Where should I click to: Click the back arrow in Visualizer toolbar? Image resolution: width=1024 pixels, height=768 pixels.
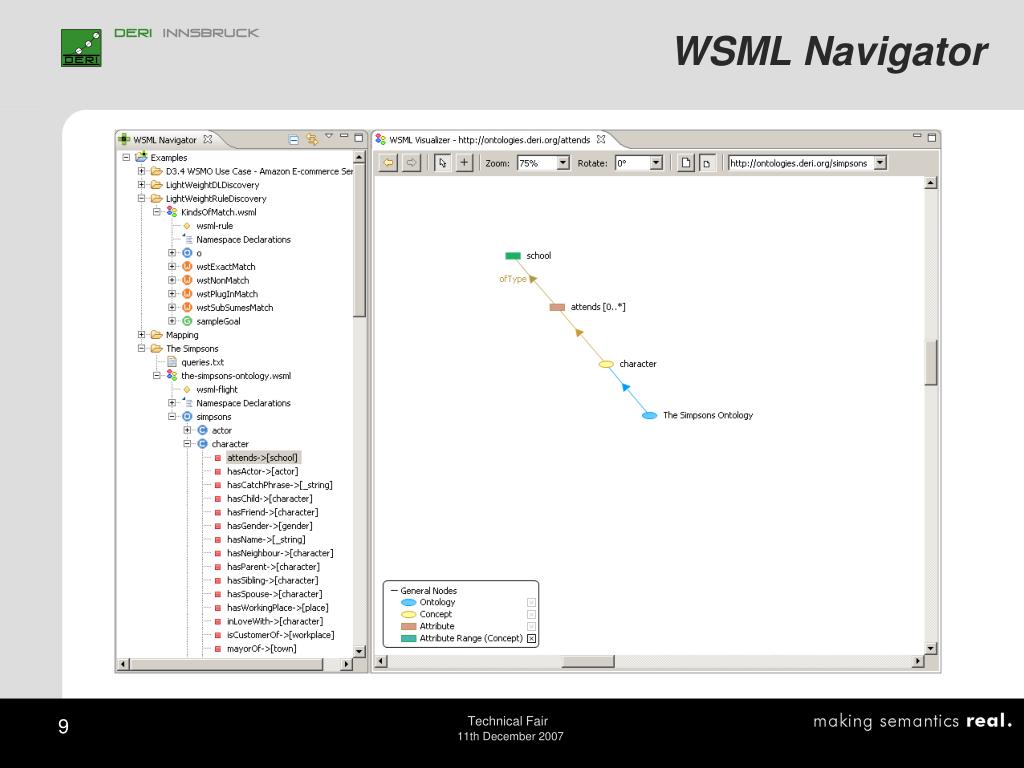389,163
